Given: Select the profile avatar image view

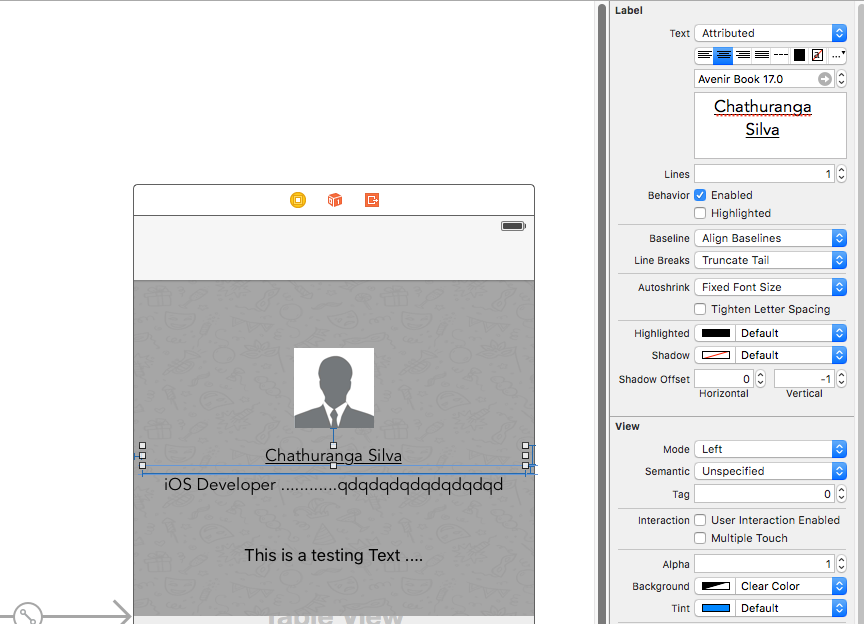Looking at the screenshot, I should [334, 388].
